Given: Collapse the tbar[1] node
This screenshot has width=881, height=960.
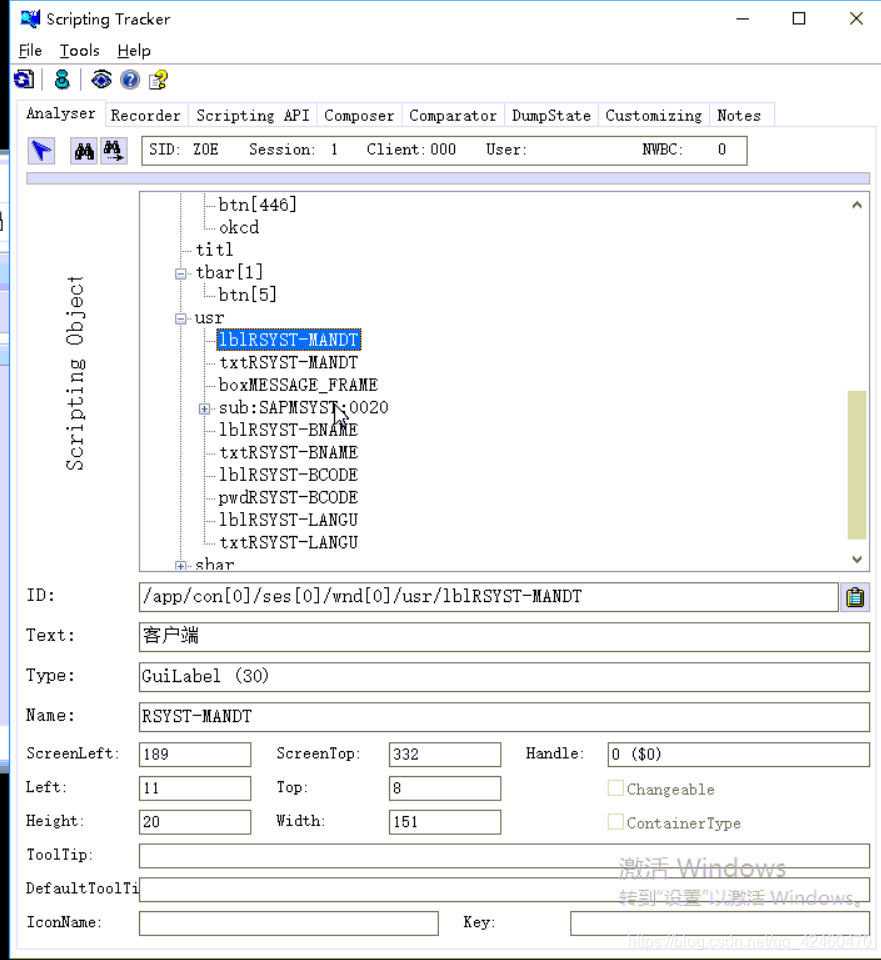Looking at the screenshot, I should coord(180,272).
